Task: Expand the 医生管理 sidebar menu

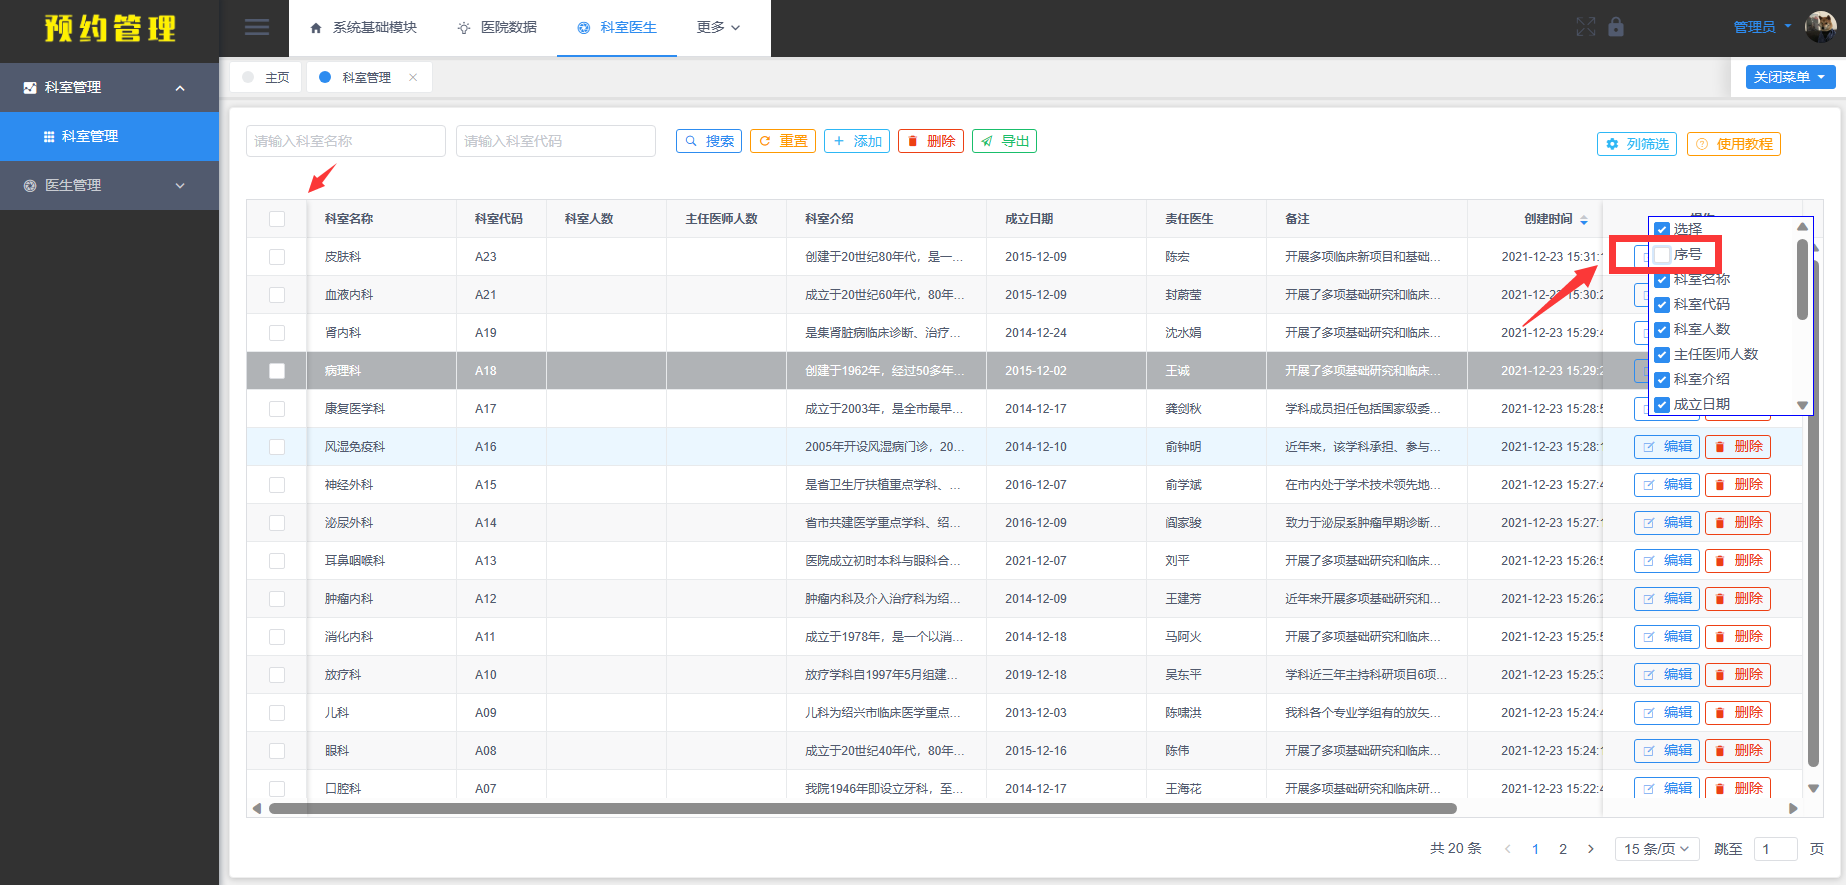Action: pyautogui.click(x=109, y=185)
